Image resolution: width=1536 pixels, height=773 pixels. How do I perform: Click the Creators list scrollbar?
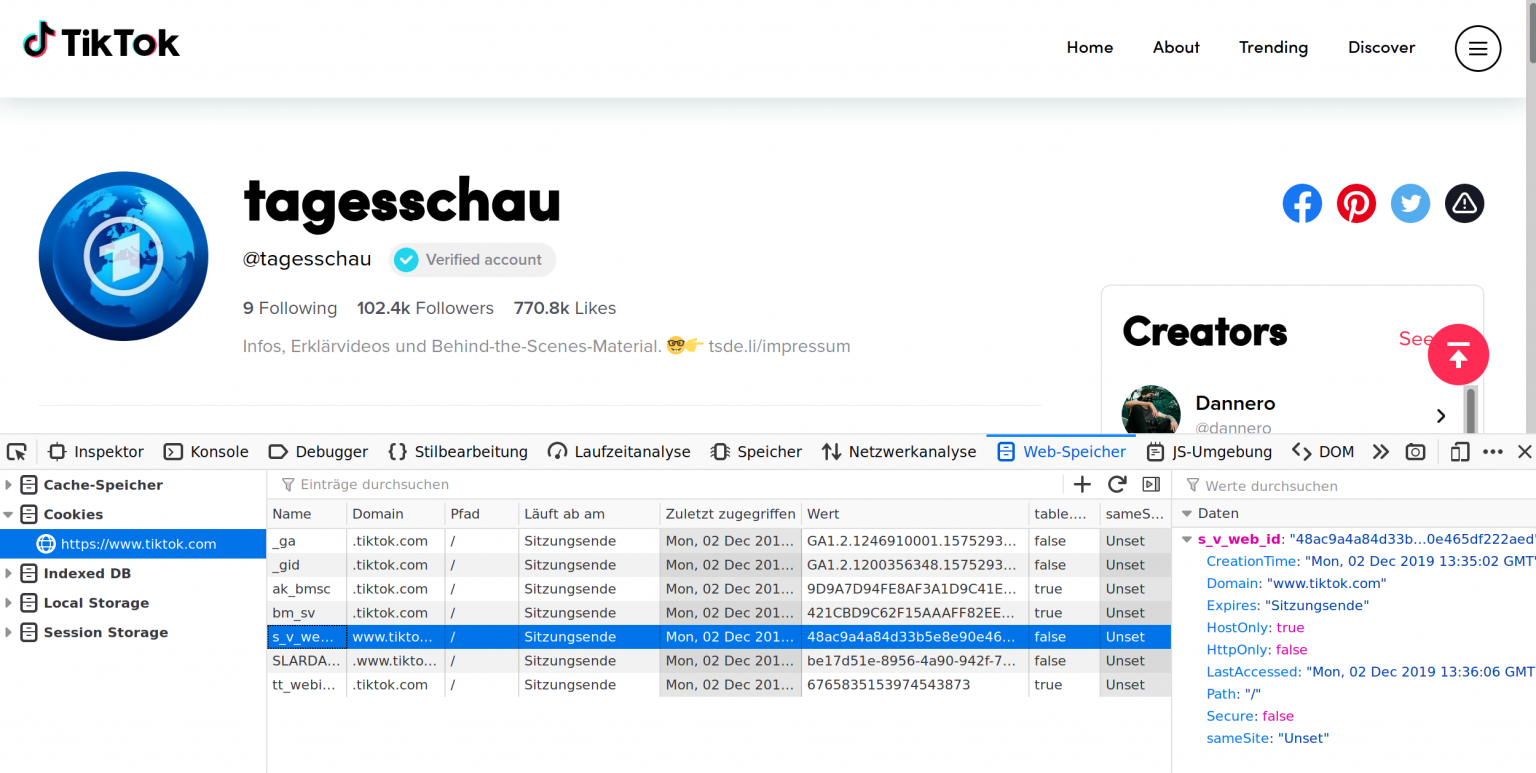[x=1470, y=410]
